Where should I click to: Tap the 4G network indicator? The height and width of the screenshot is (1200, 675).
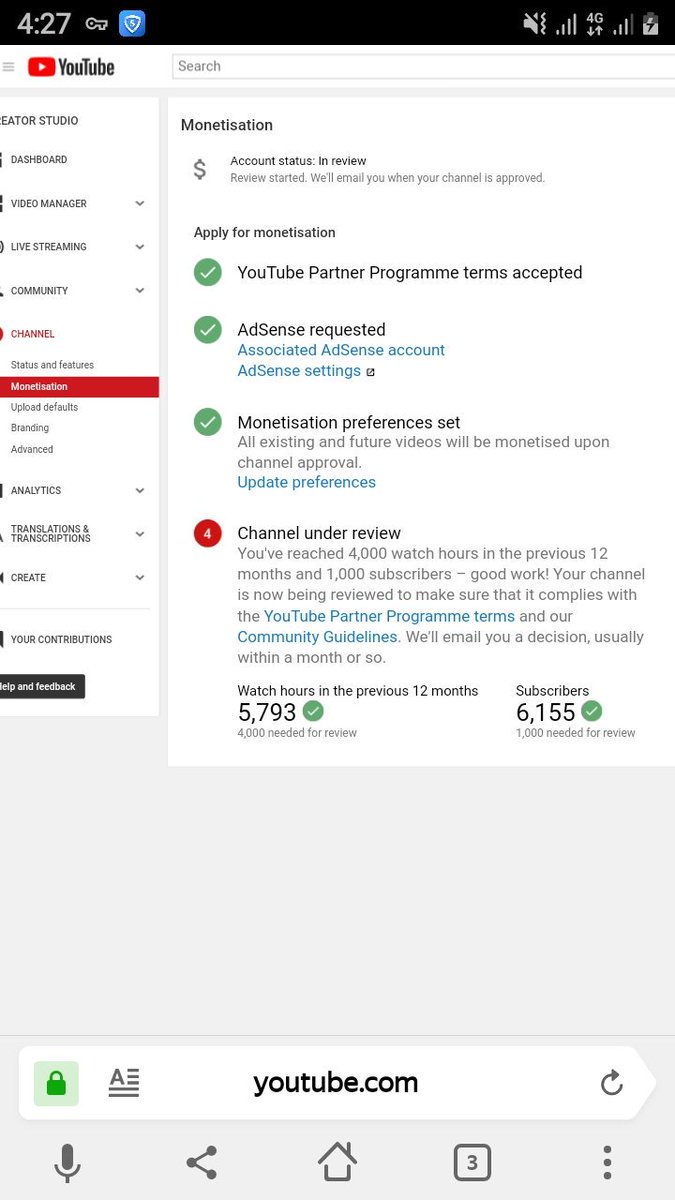[594, 23]
